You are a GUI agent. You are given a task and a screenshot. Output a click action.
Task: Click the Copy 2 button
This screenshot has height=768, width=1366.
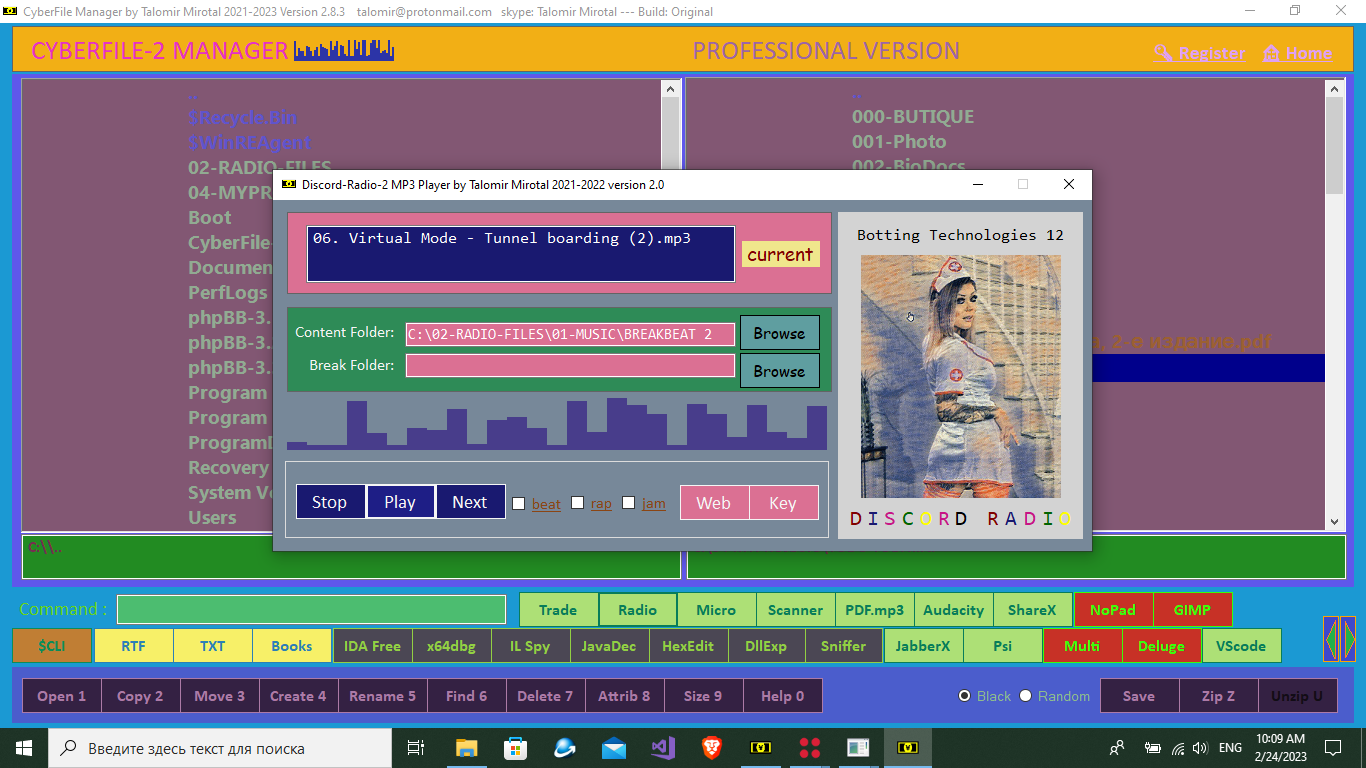(x=140, y=696)
